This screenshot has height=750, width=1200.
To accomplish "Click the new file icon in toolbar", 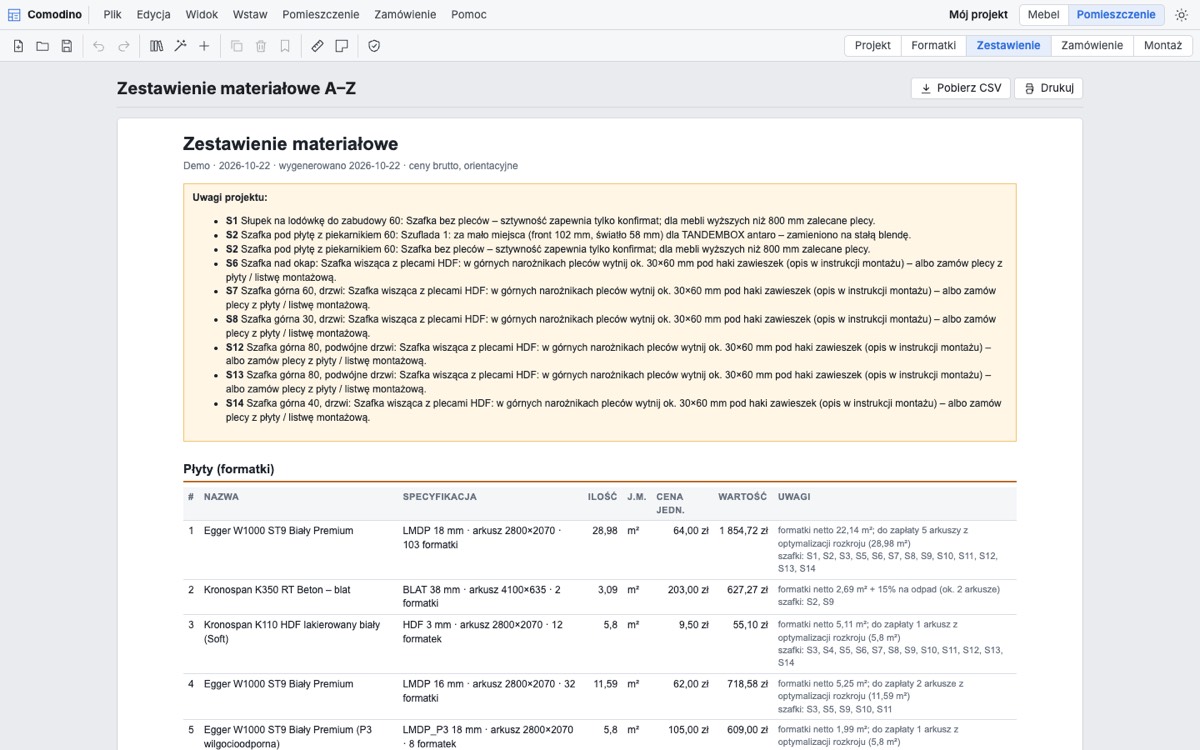I will (x=18, y=46).
